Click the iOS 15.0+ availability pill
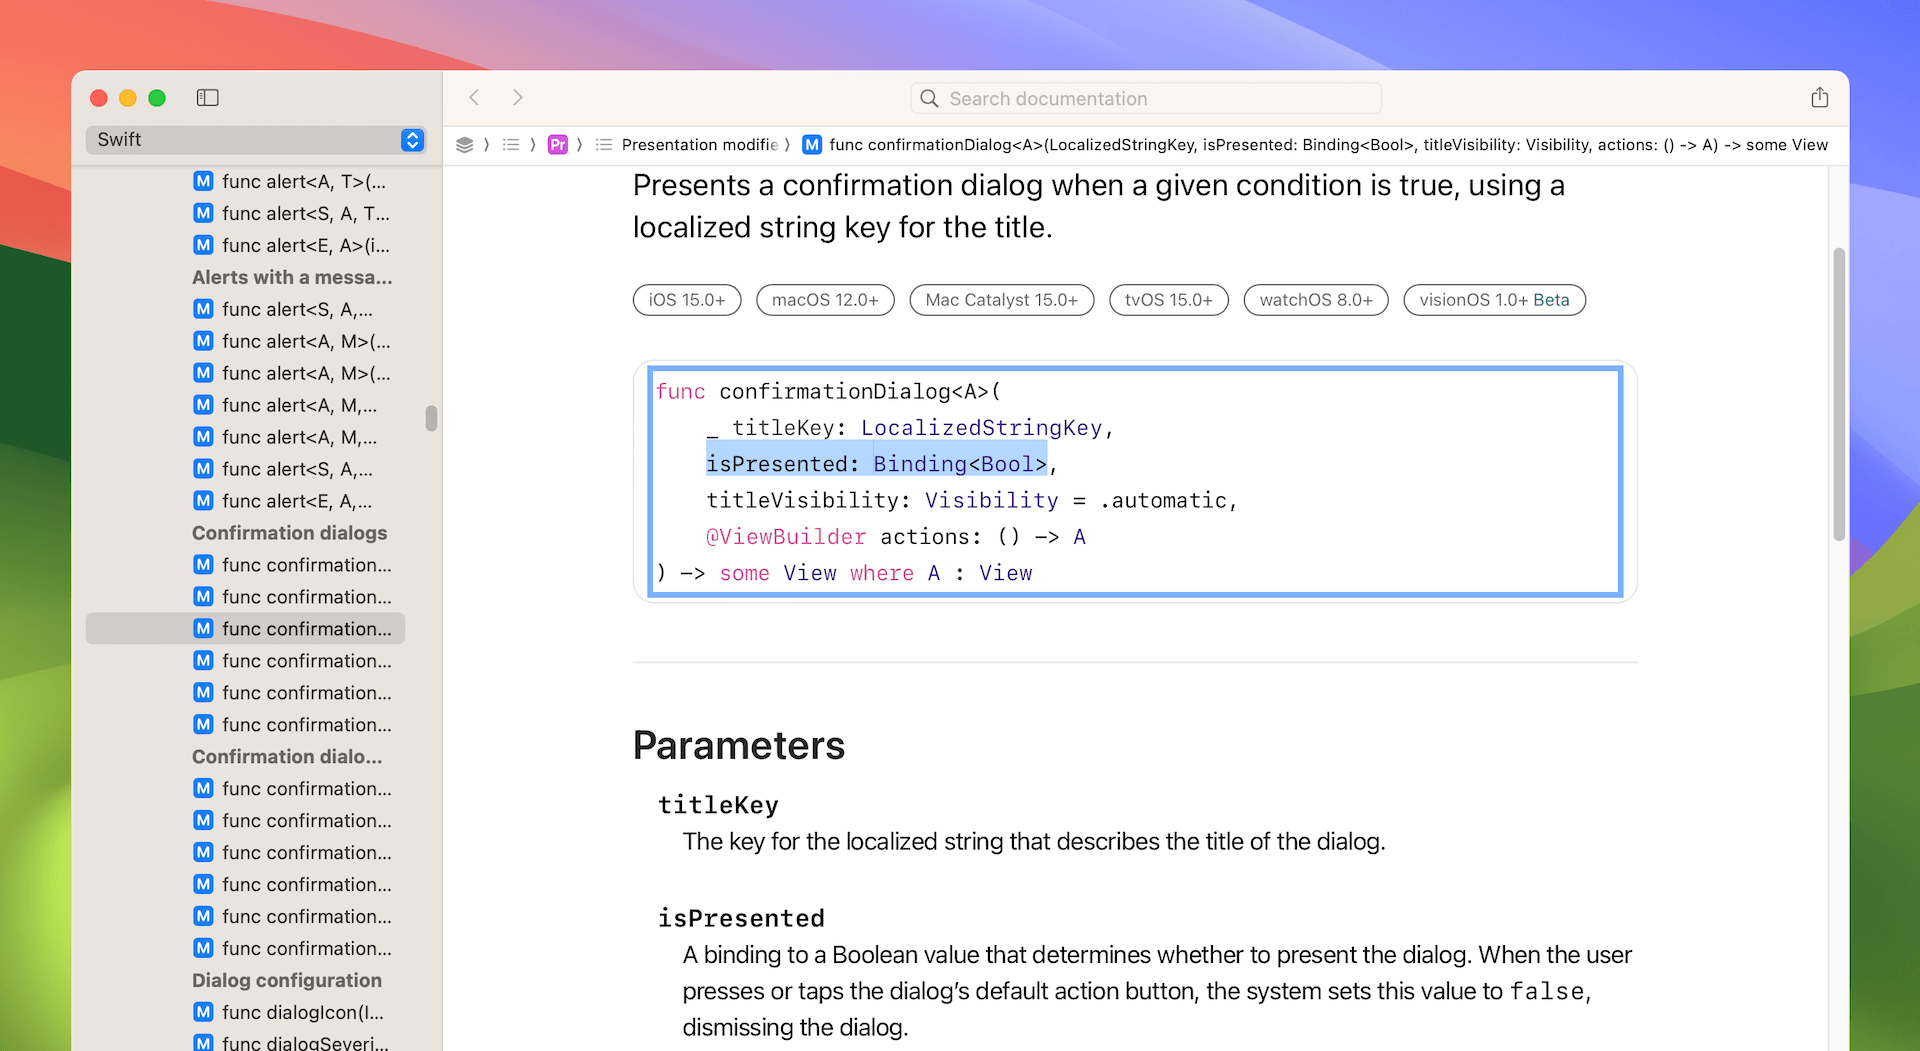Viewport: 1920px width, 1051px height. click(x=686, y=300)
